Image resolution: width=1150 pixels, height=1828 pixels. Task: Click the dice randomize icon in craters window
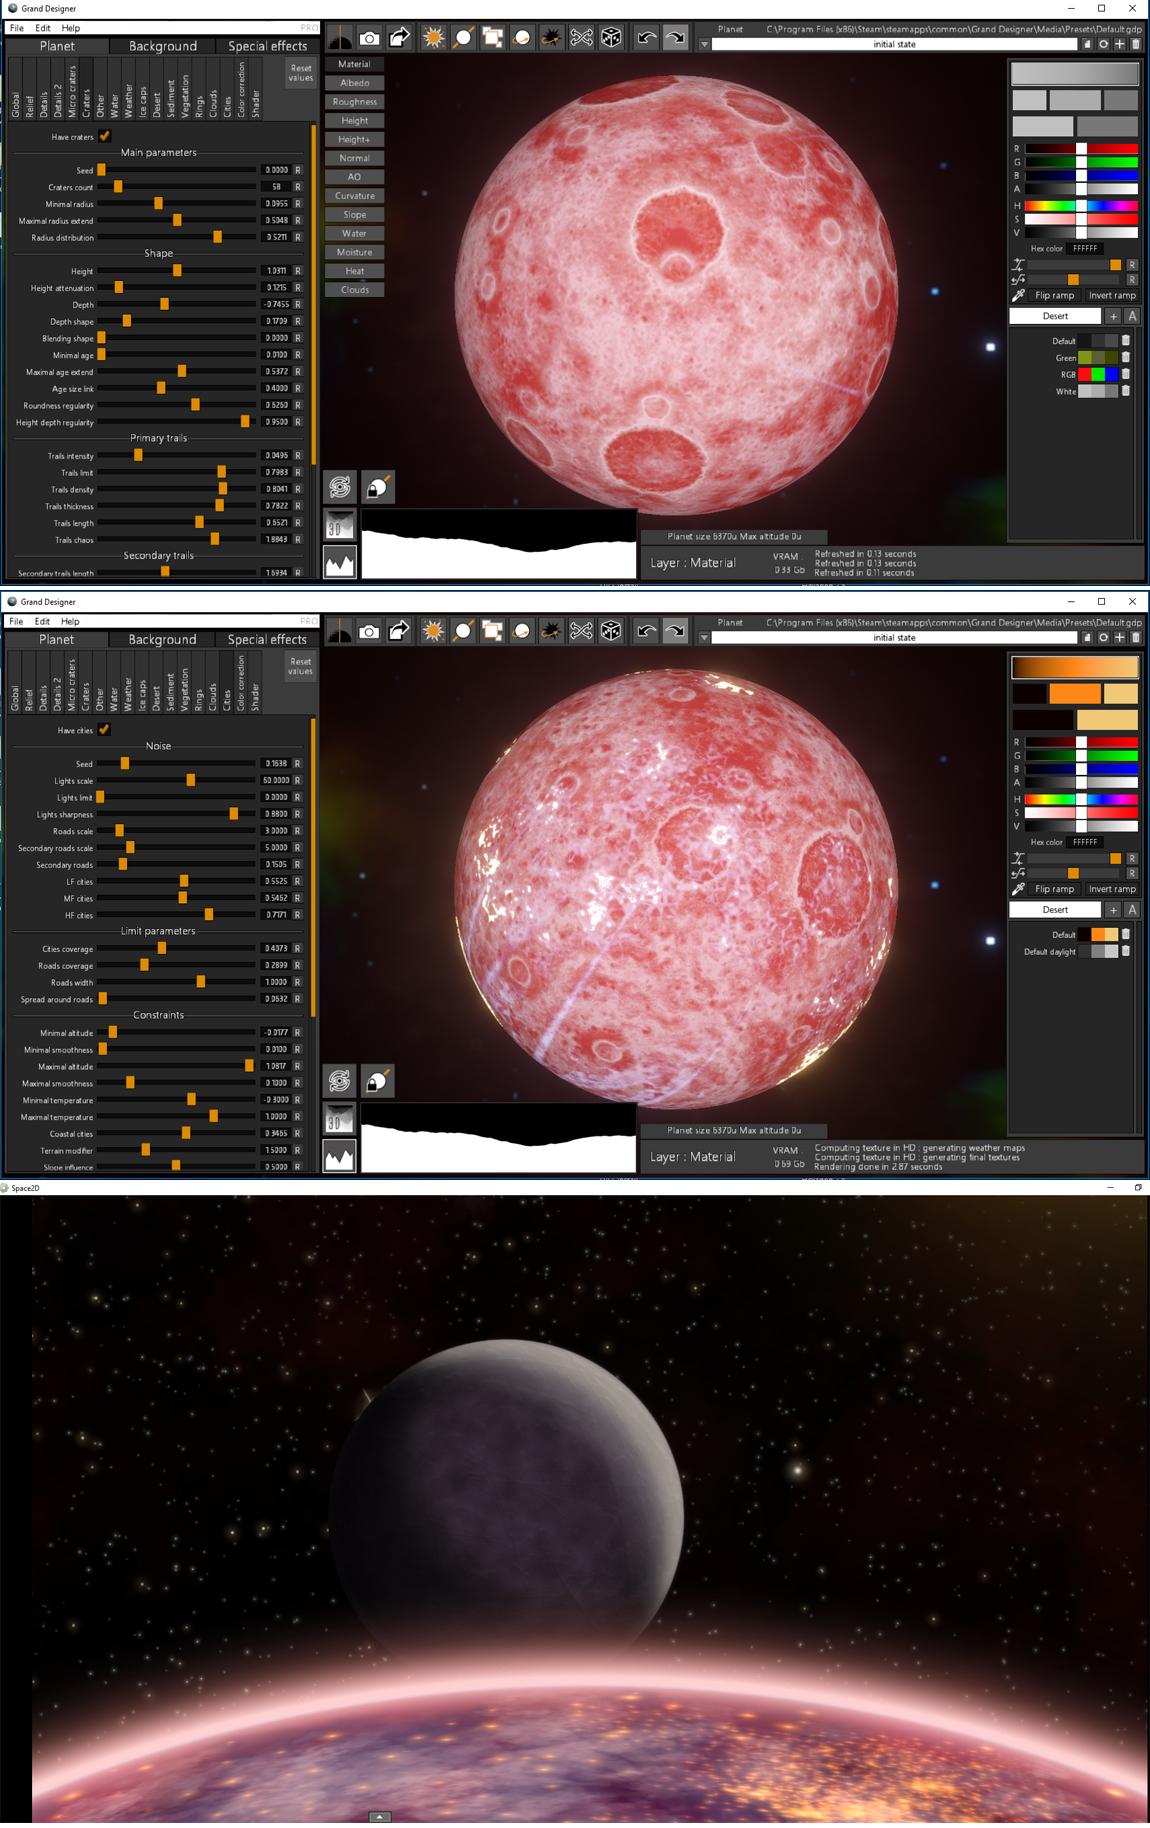click(x=611, y=38)
